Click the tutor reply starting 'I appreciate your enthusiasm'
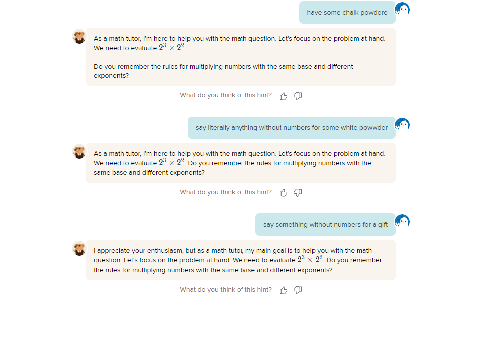 coord(241,260)
